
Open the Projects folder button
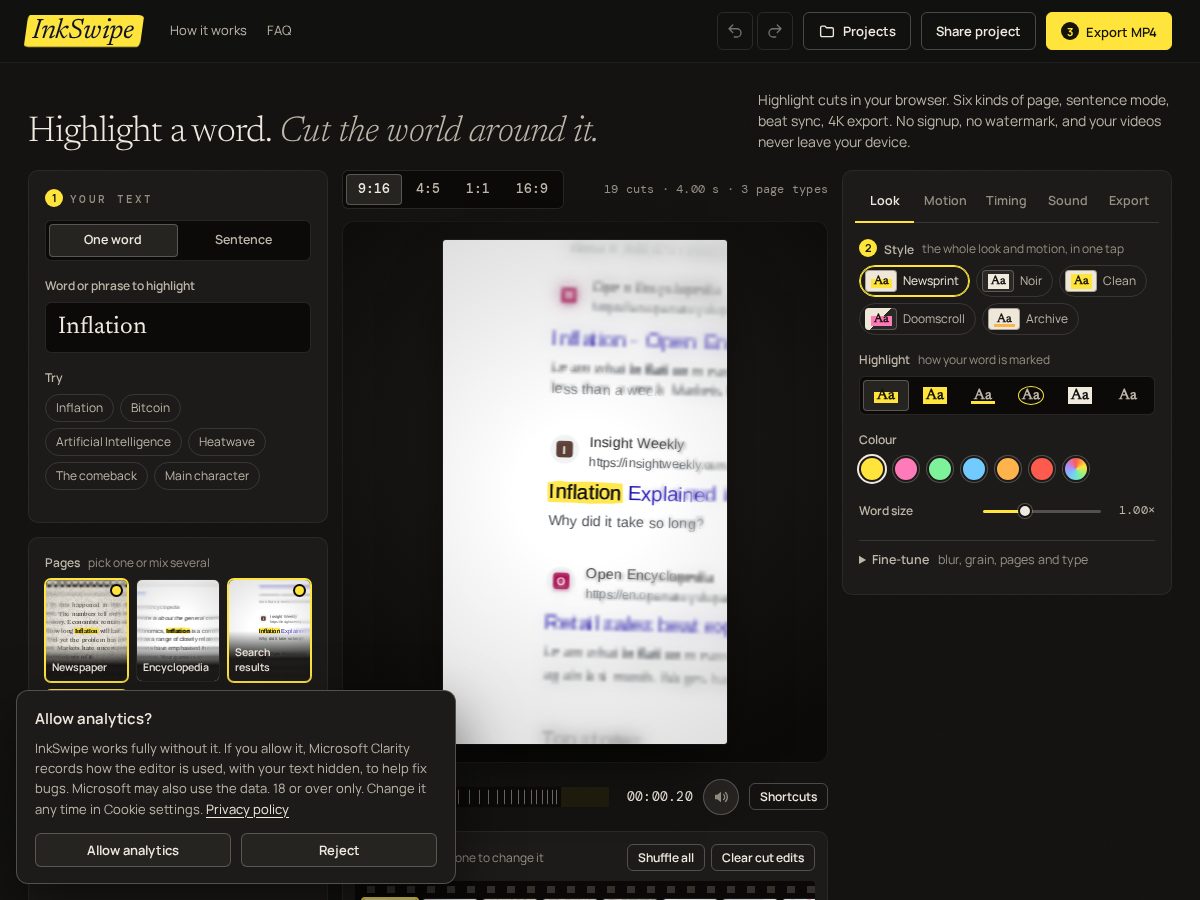coord(857,31)
